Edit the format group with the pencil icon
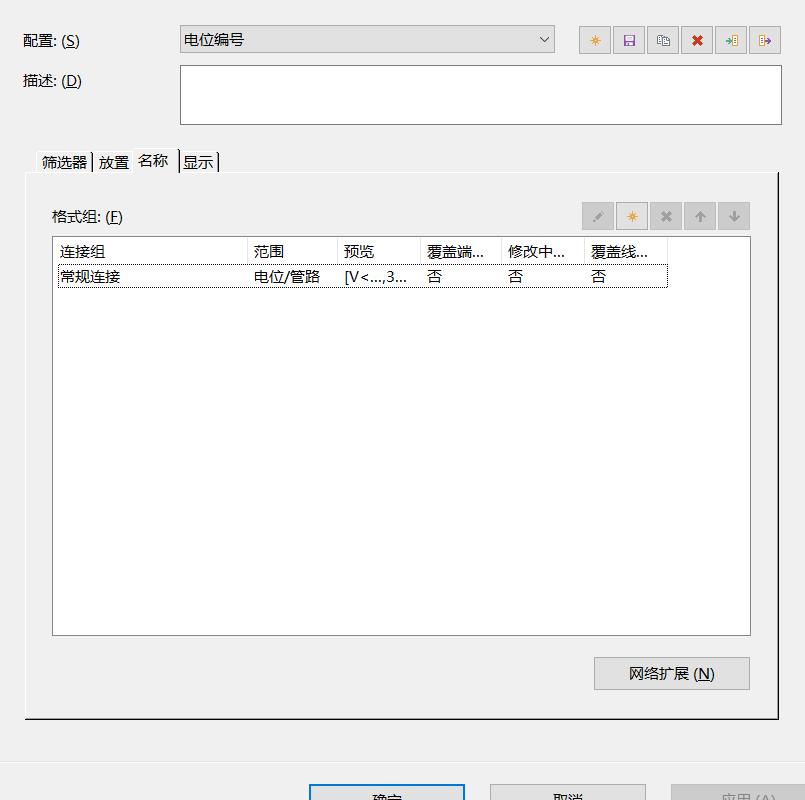The image size is (805, 800). (598, 216)
